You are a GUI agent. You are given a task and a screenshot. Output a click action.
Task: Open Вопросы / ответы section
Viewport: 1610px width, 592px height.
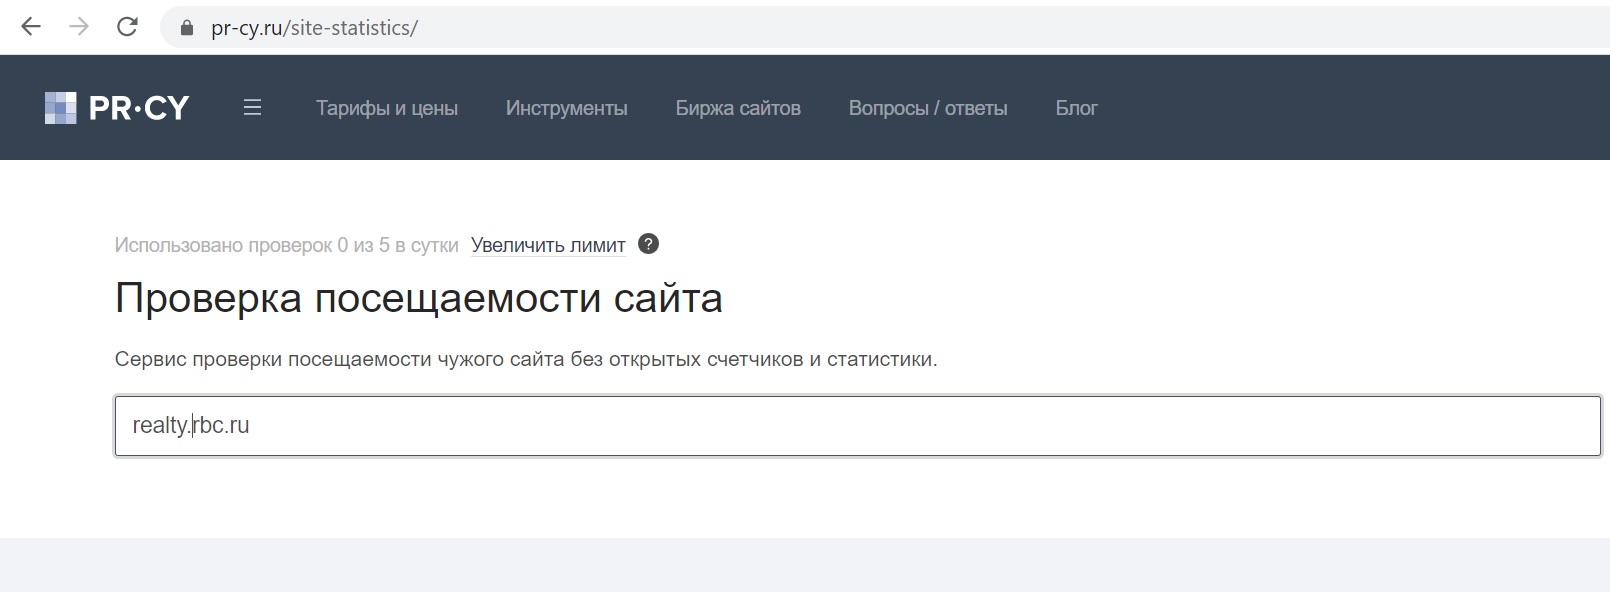pos(927,108)
